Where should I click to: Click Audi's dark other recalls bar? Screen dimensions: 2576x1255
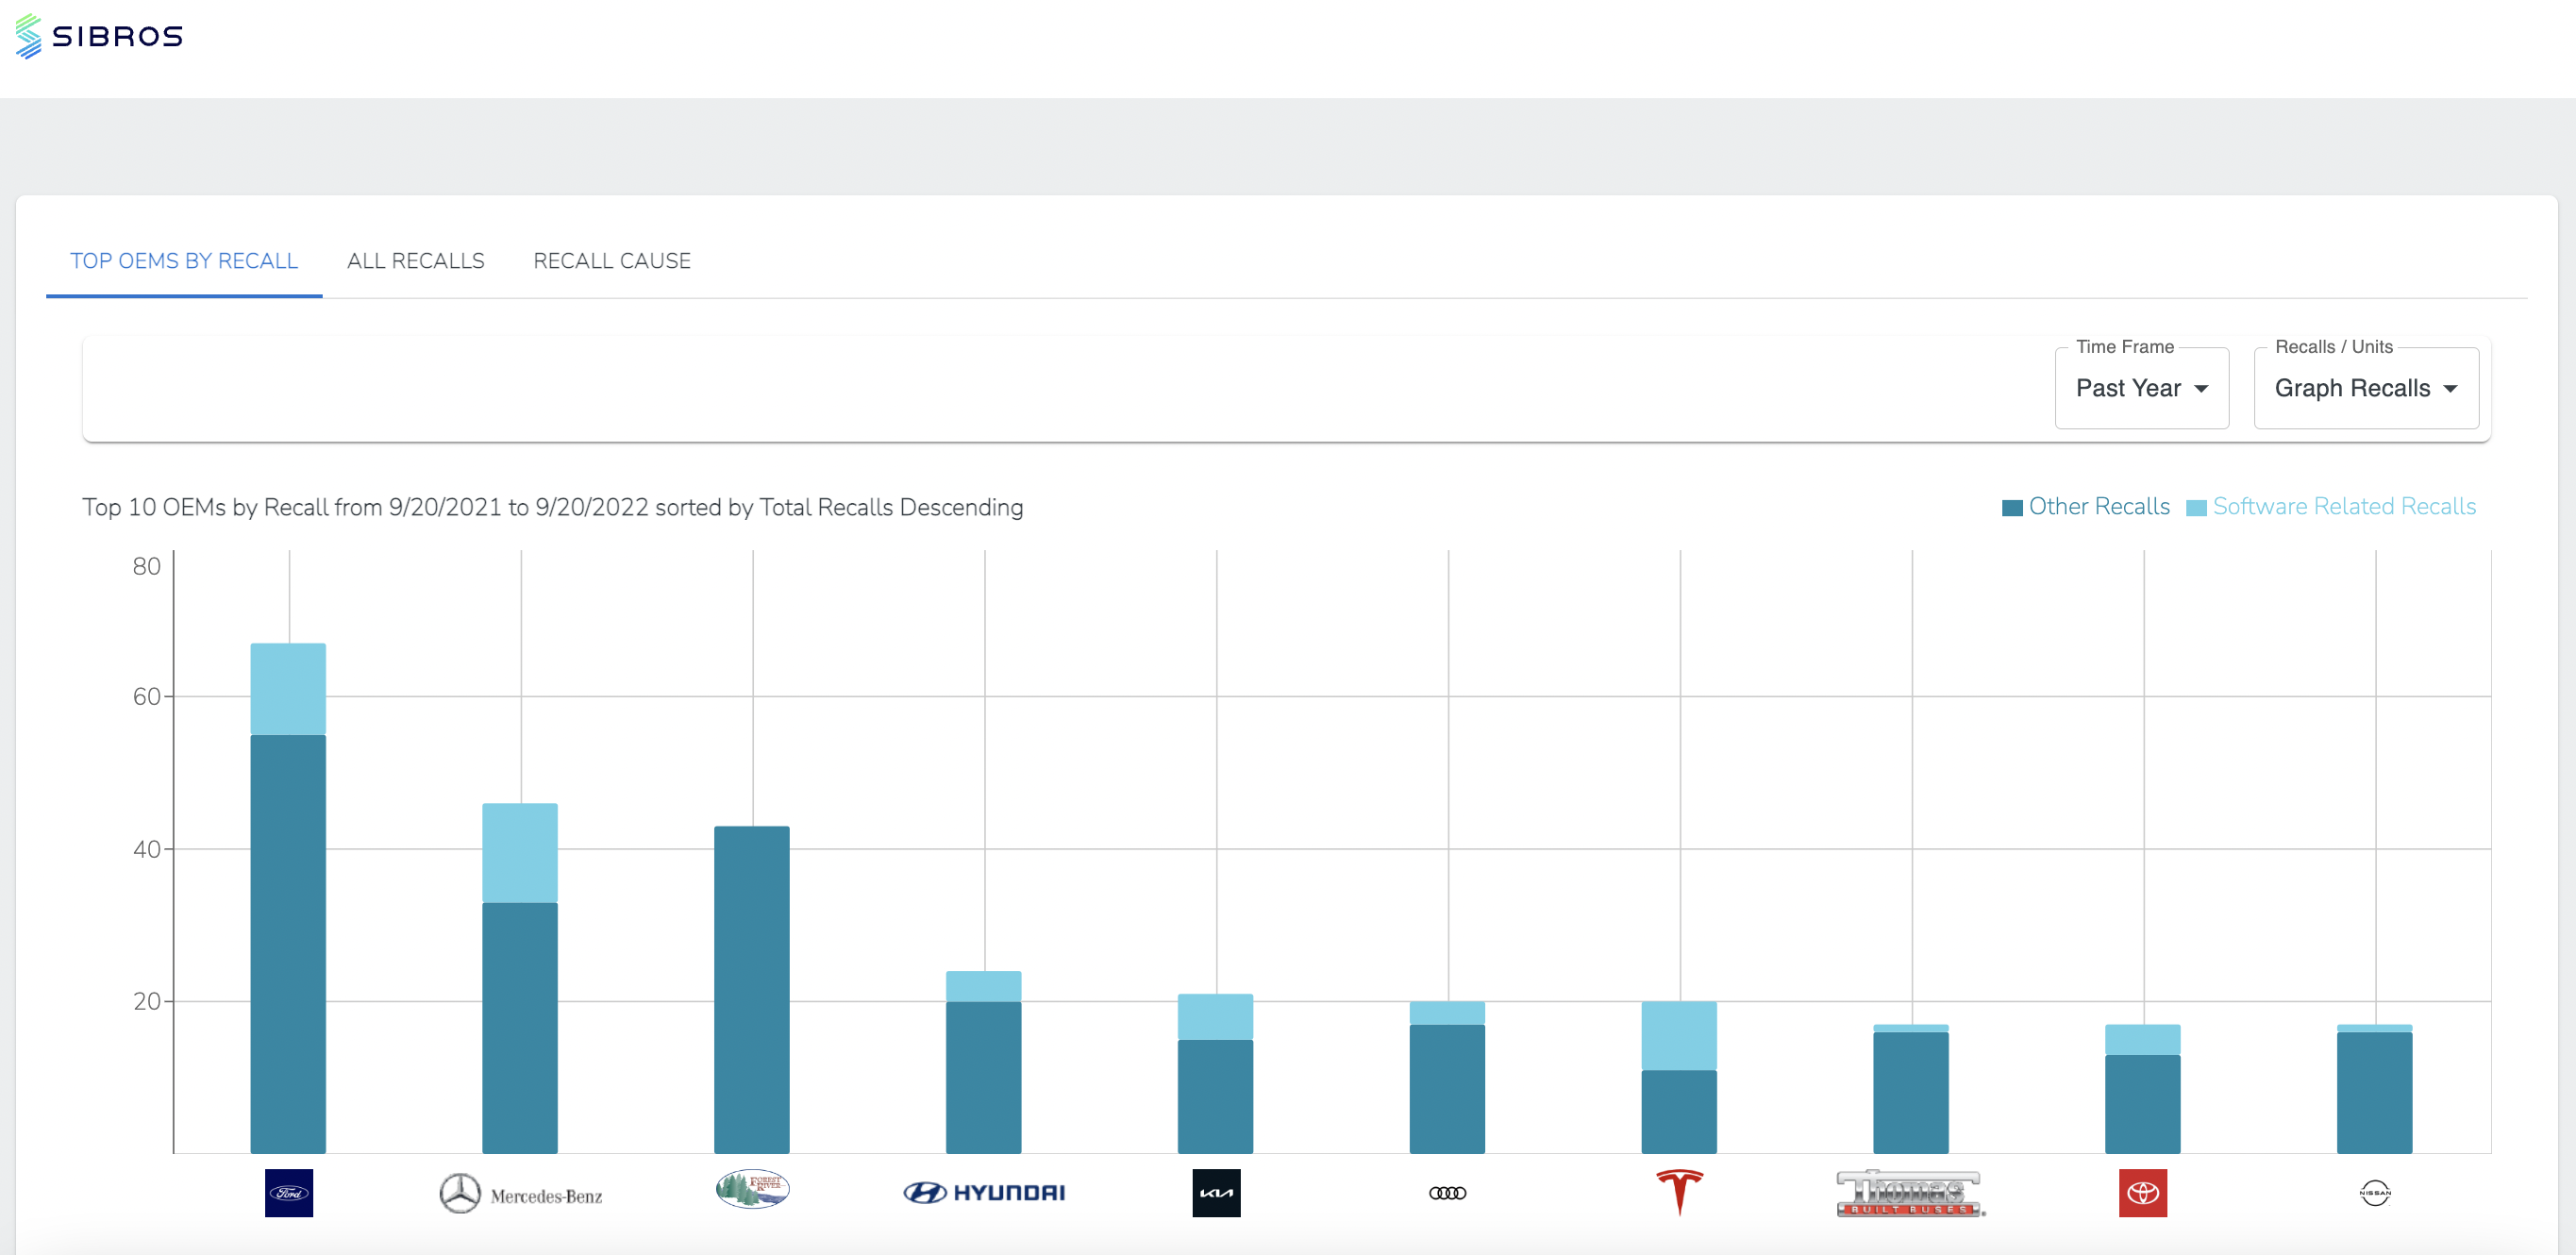(x=1447, y=1089)
